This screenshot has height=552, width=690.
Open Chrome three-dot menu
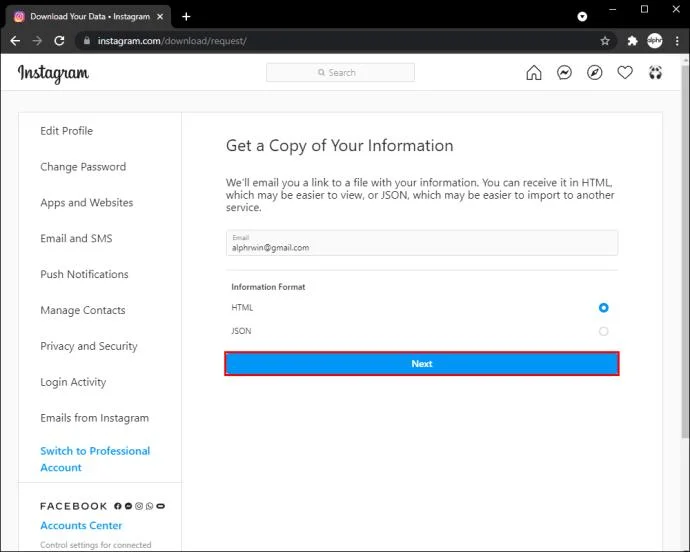point(677,41)
